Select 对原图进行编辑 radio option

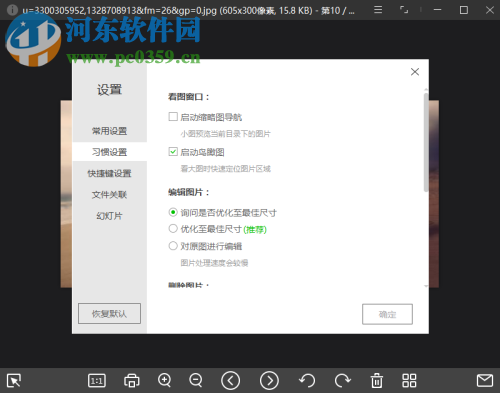(x=173, y=246)
